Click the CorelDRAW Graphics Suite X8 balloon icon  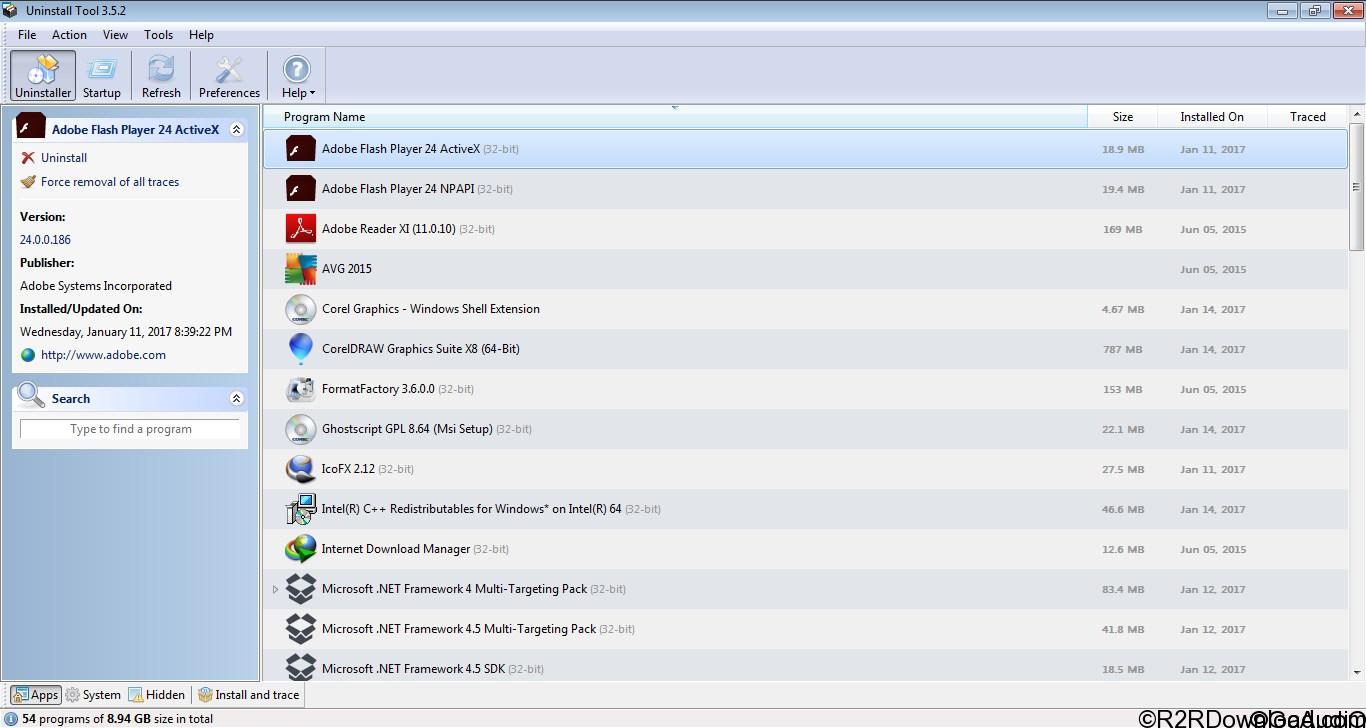pos(301,349)
